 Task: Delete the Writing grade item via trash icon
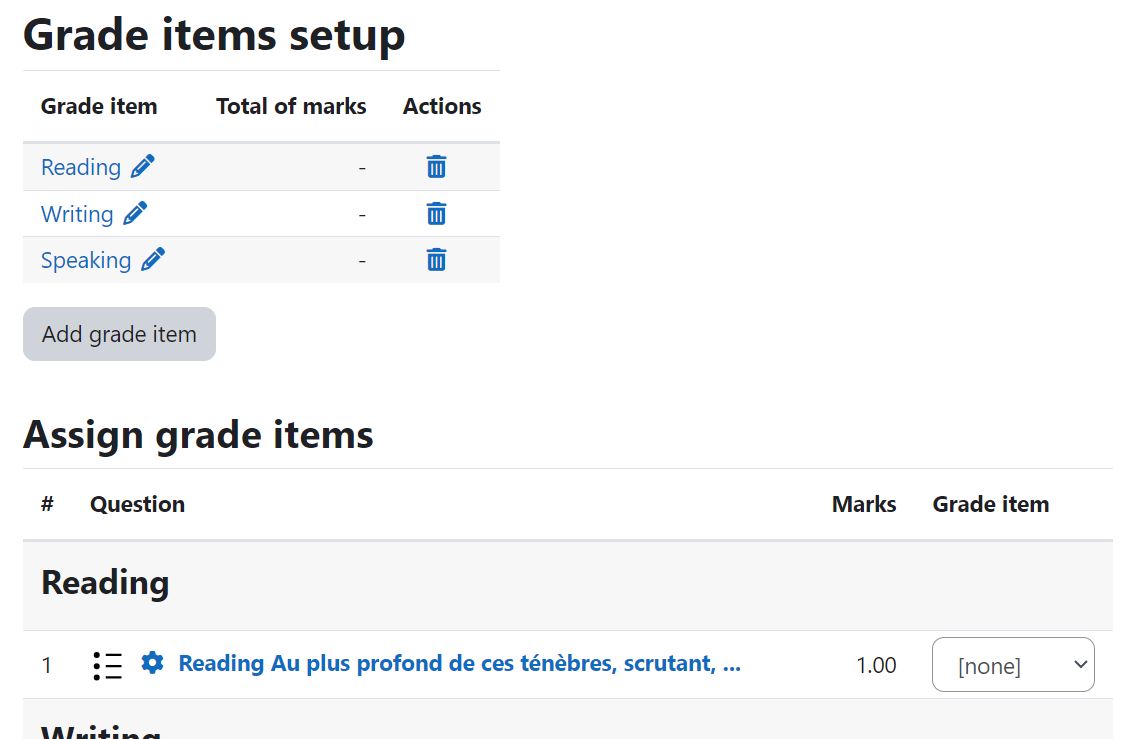click(x=436, y=214)
